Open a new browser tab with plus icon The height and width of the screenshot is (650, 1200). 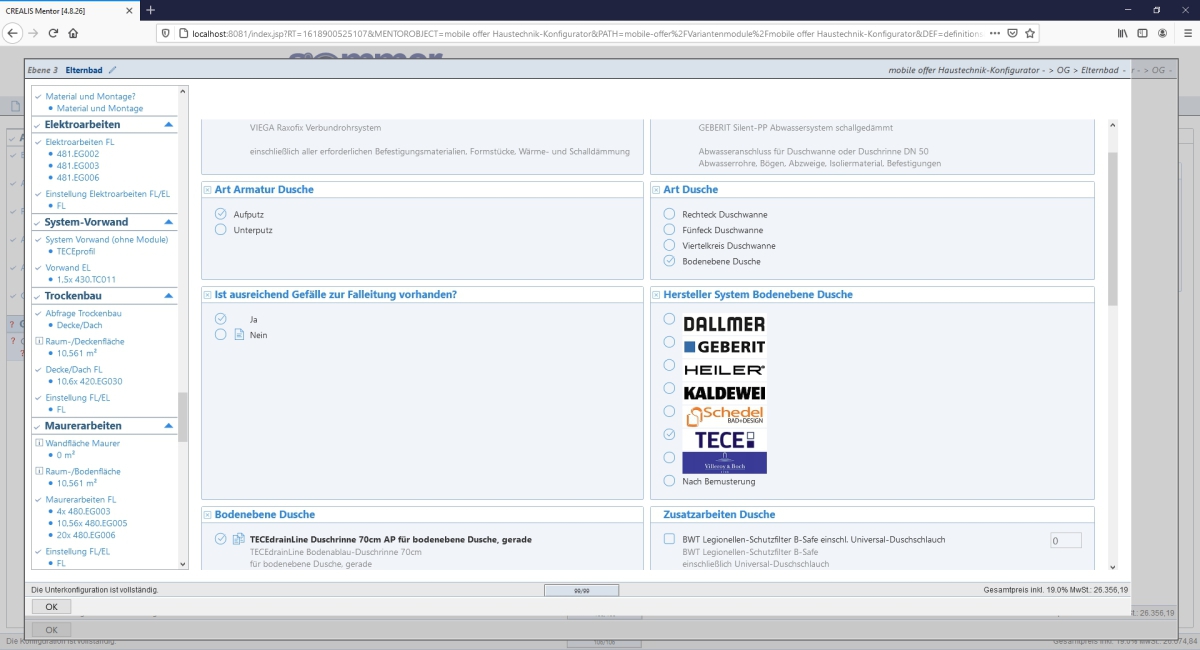pyautogui.click(x=150, y=9)
